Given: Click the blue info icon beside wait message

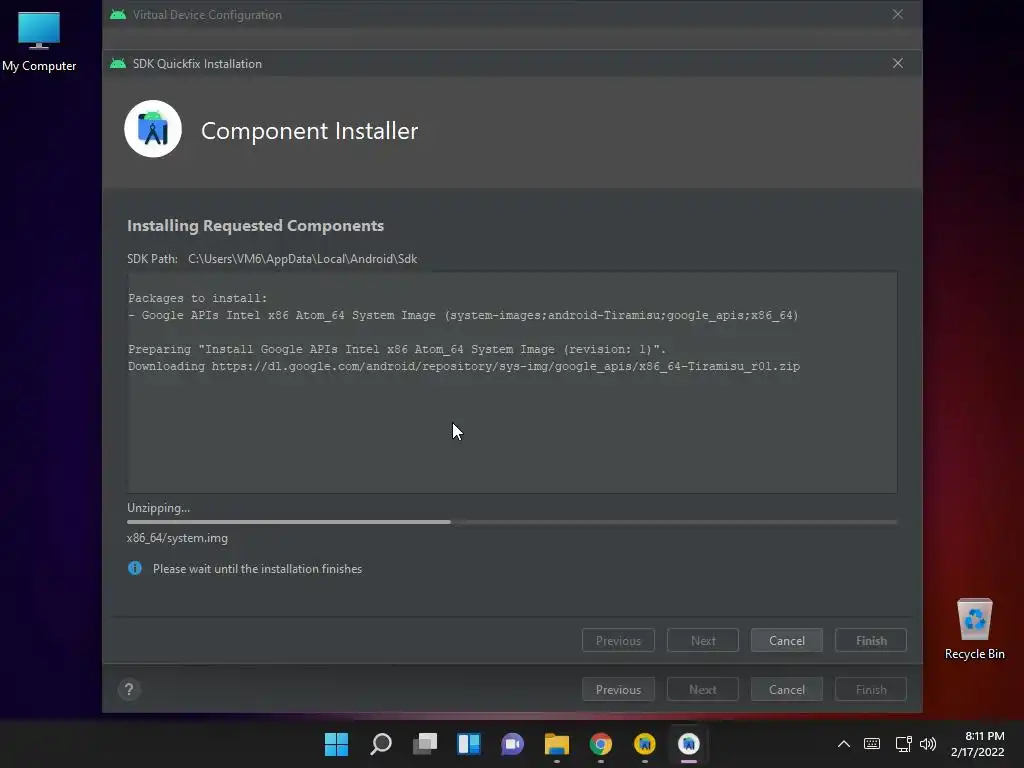Looking at the screenshot, I should click(x=135, y=568).
